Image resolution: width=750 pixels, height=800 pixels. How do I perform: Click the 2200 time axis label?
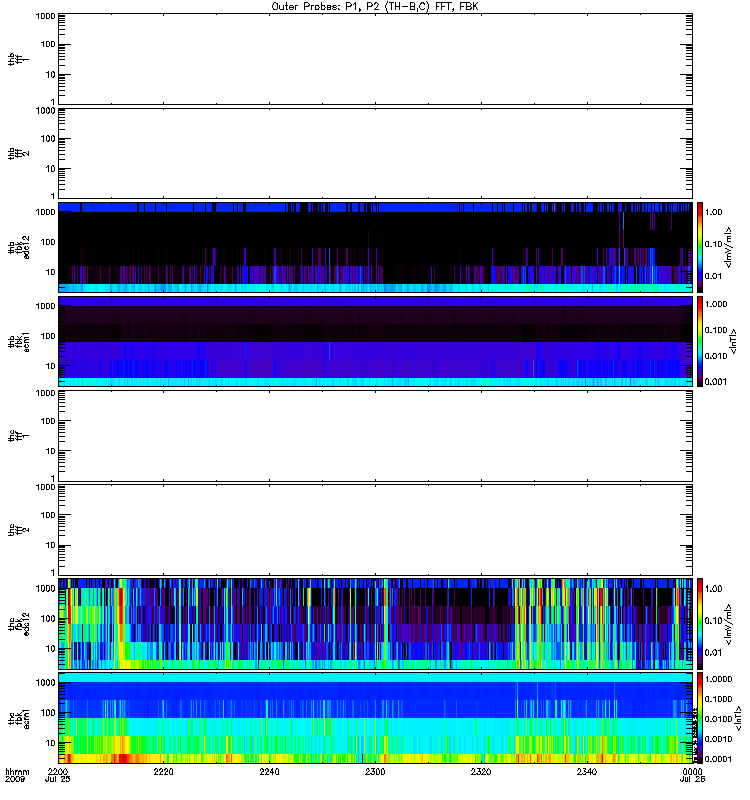(x=58, y=771)
